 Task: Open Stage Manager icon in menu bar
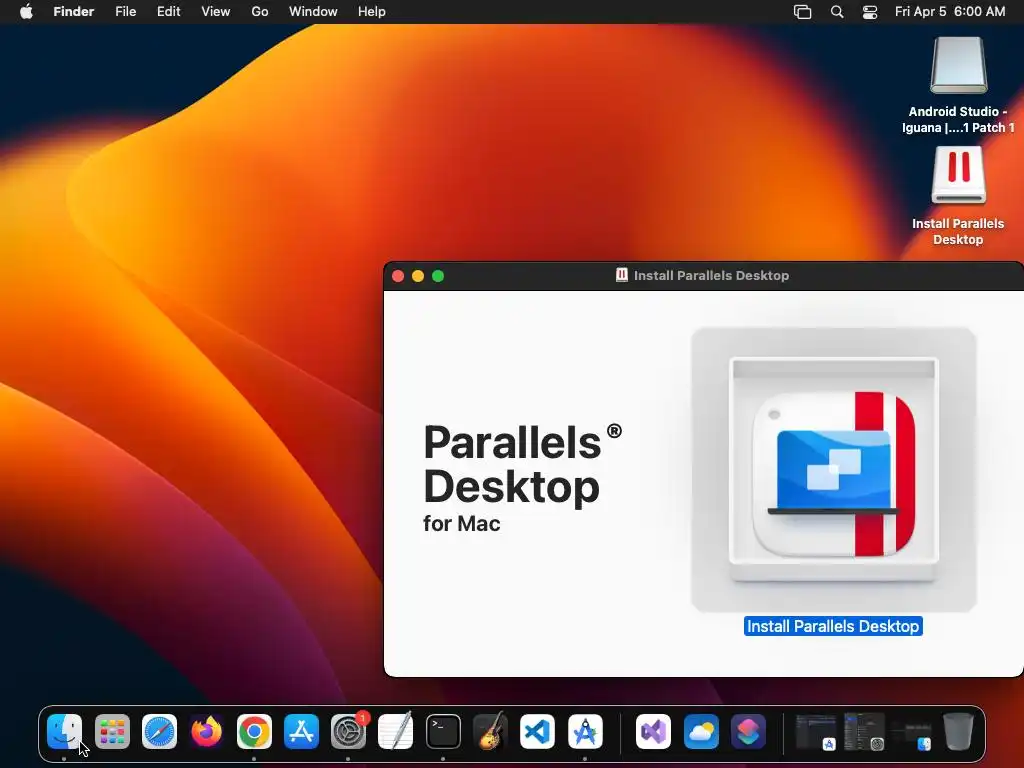tap(803, 12)
